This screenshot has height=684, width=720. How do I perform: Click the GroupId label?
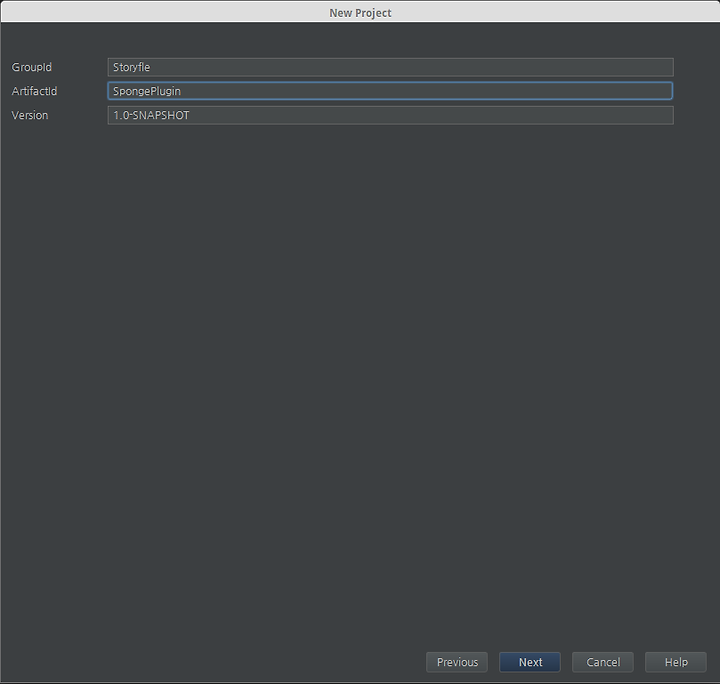tap(32, 67)
